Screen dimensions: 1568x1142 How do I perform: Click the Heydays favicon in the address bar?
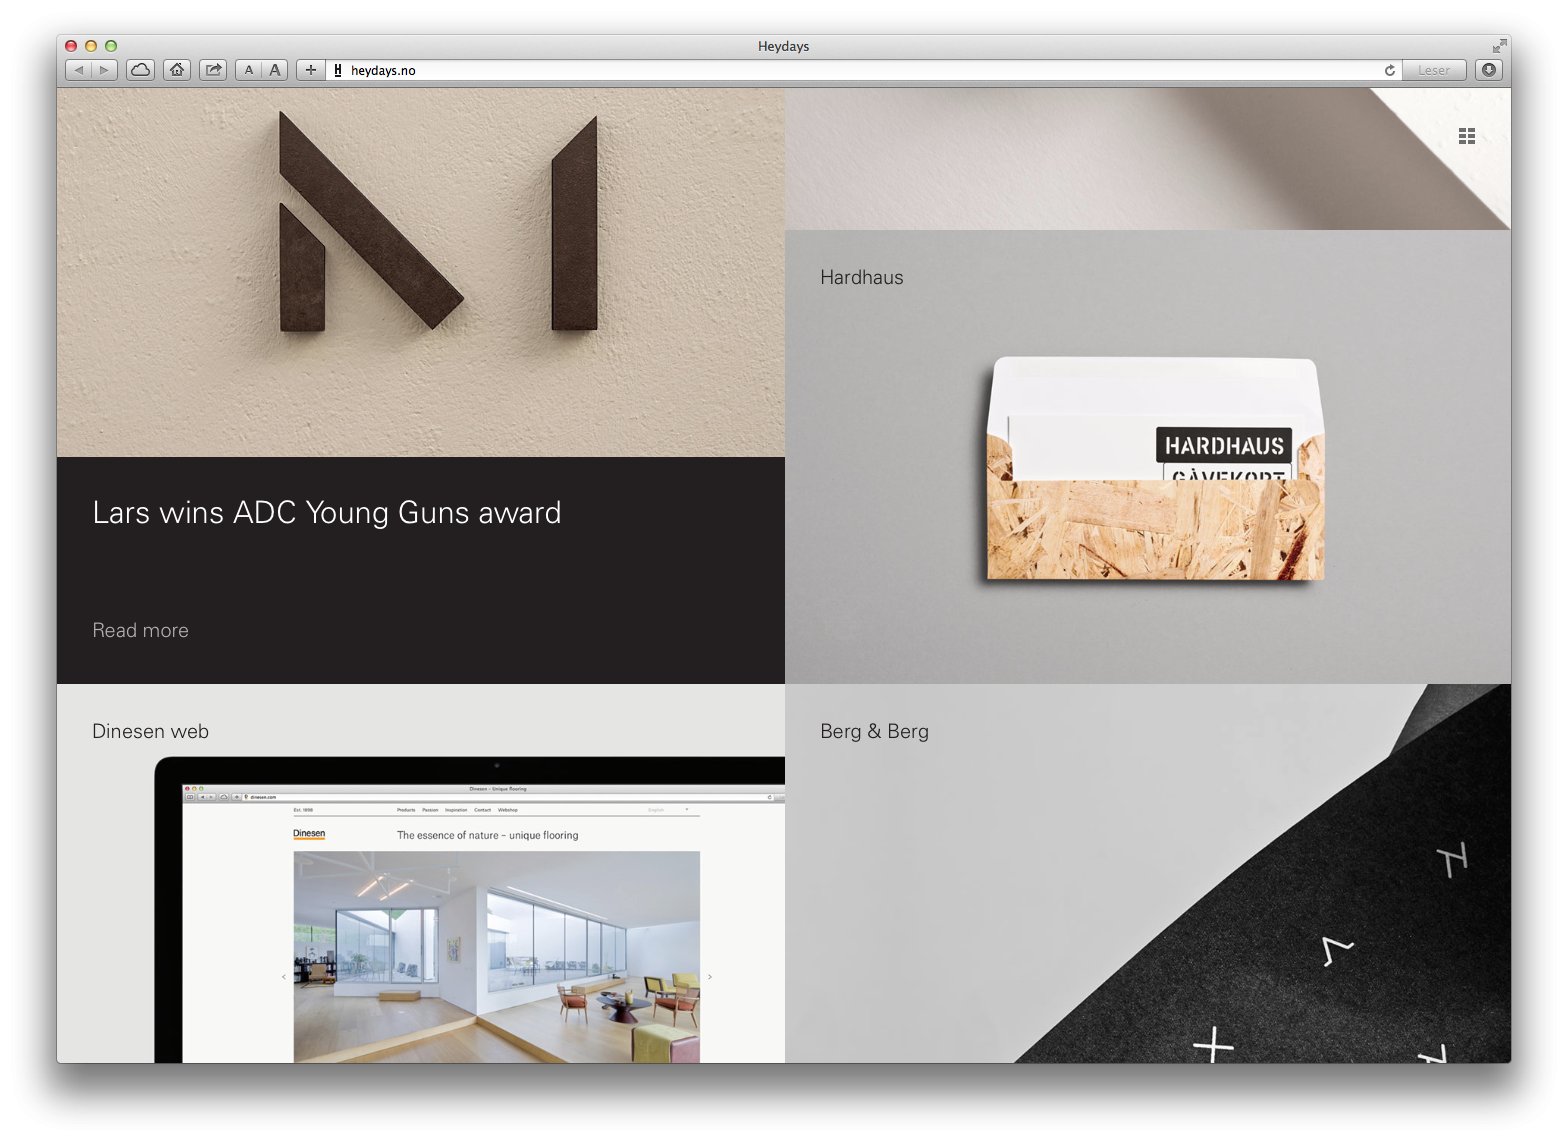(338, 70)
